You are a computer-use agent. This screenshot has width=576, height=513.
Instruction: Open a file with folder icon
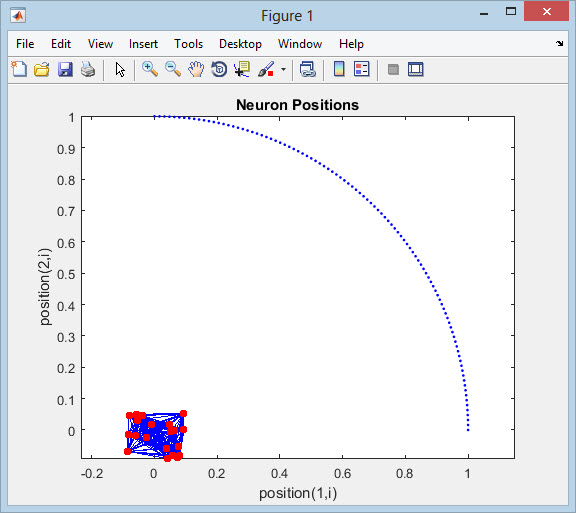[42, 69]
